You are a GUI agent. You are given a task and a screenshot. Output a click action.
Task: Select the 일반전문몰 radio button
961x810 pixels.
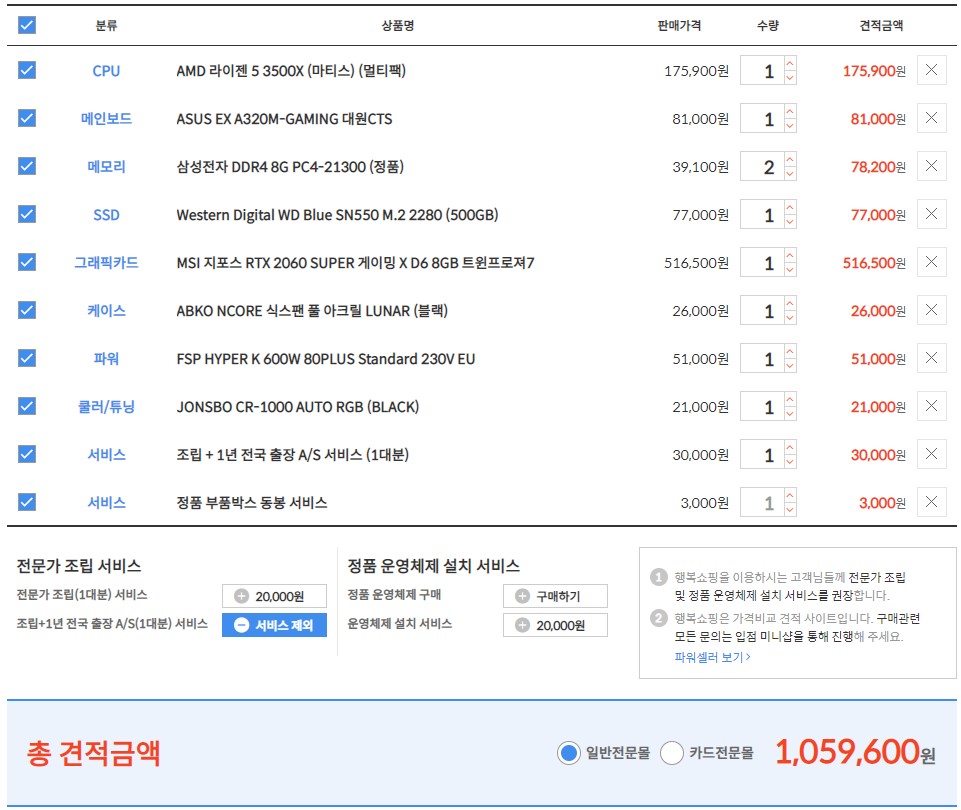pos(569,752)
